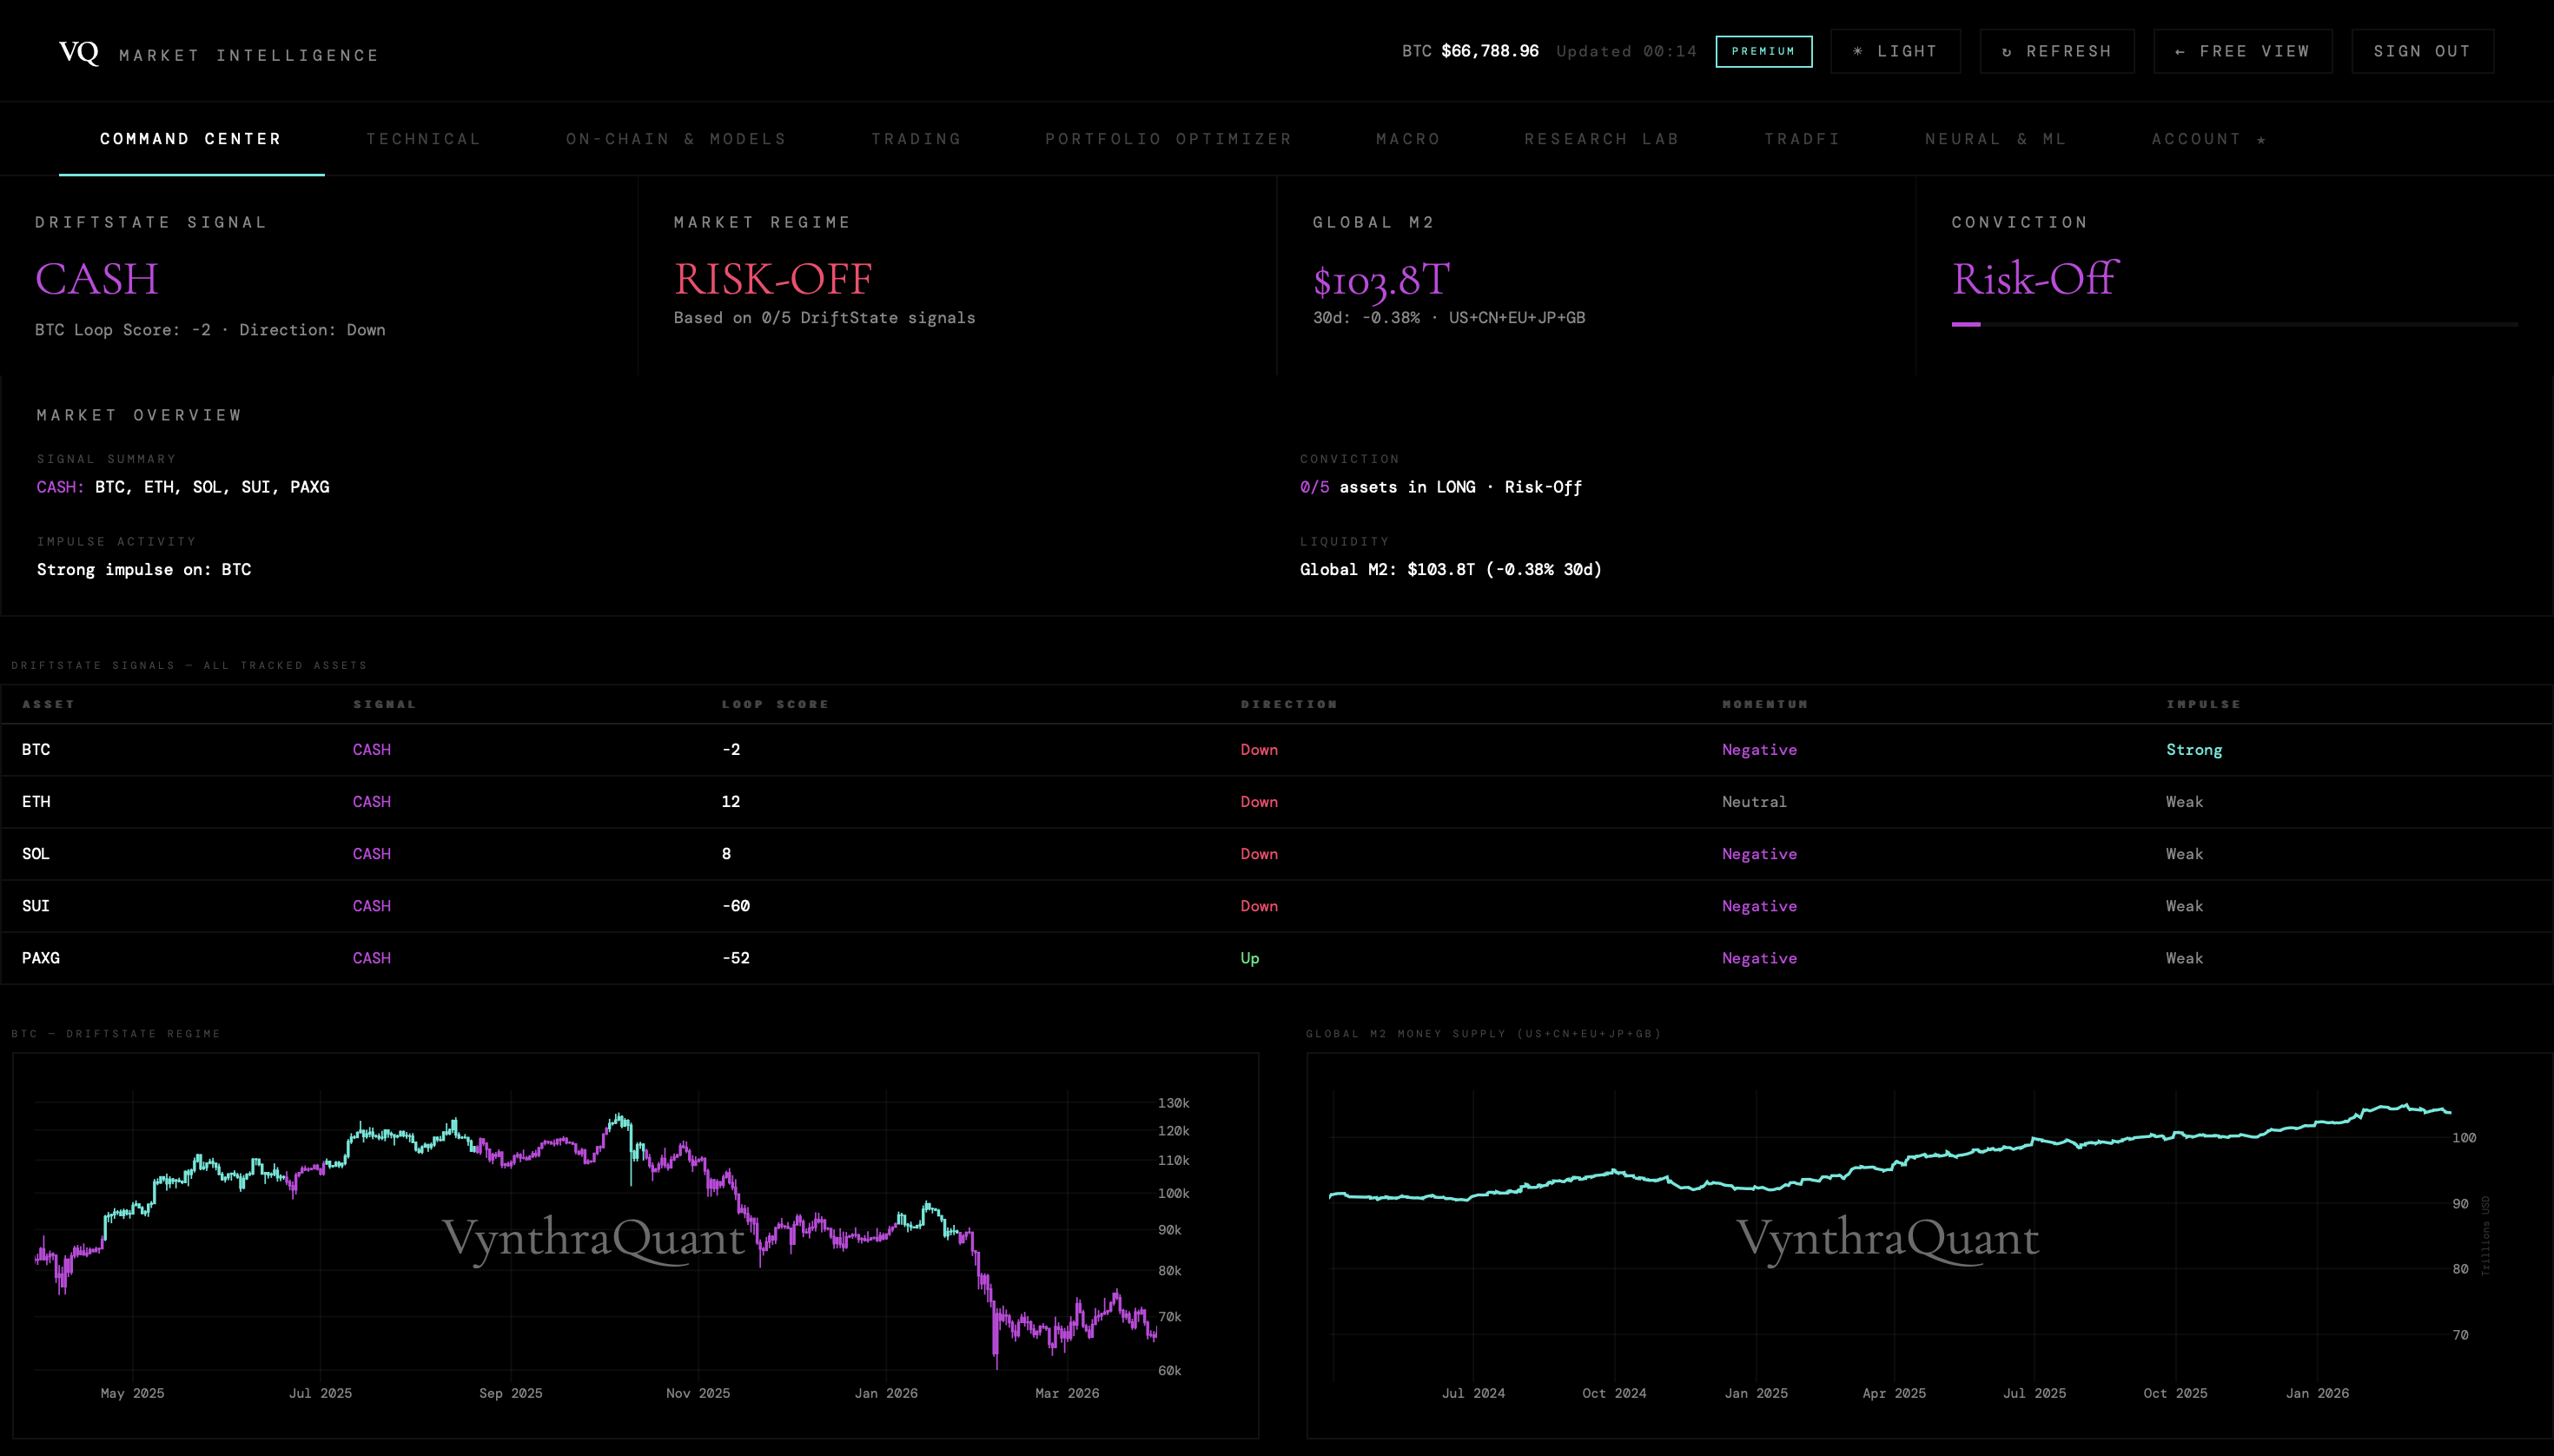The image size is (2554, 1456).
Task: Open the Research Lab tab
Action: click(x=1601, y=139)
